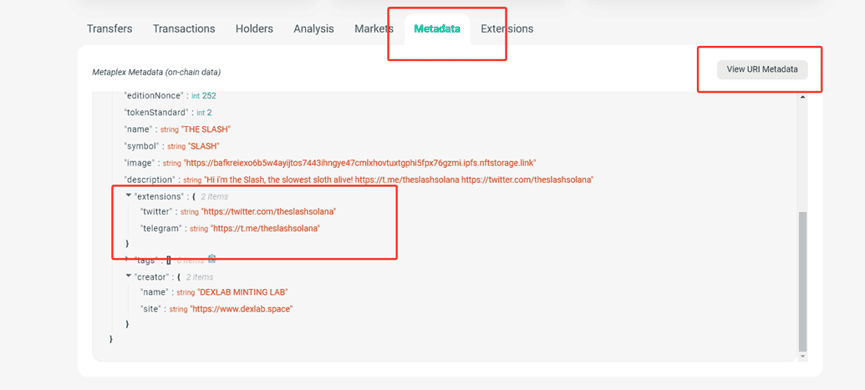Click the "THE SLASH" name value

(x=206, y=129)
